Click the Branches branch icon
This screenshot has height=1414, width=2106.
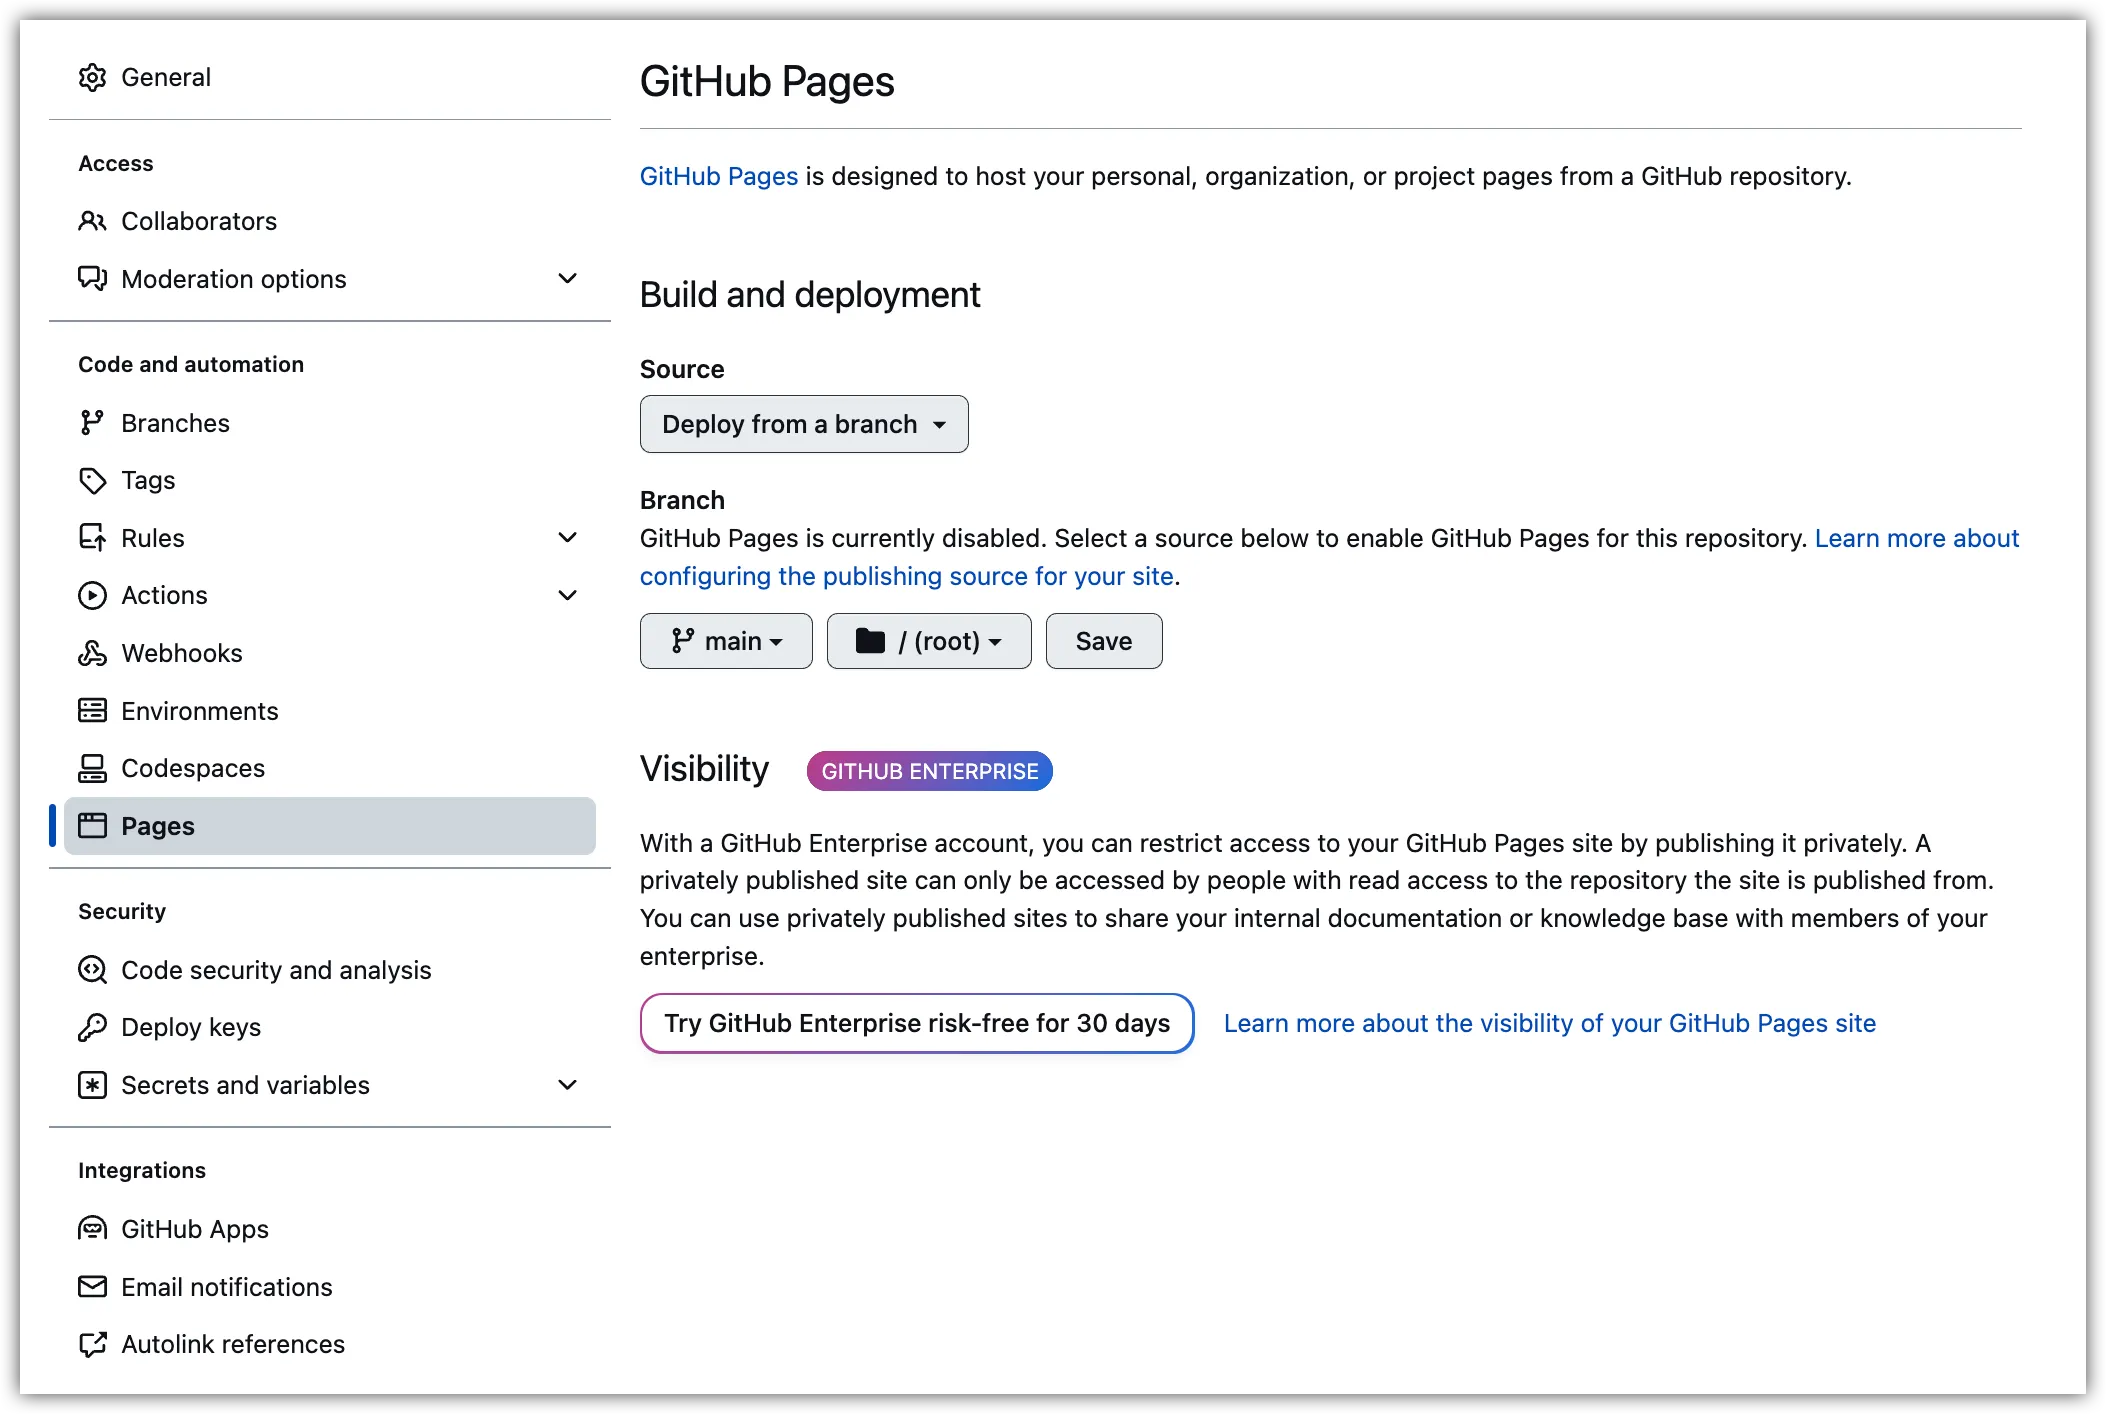[x=92, y=422]
